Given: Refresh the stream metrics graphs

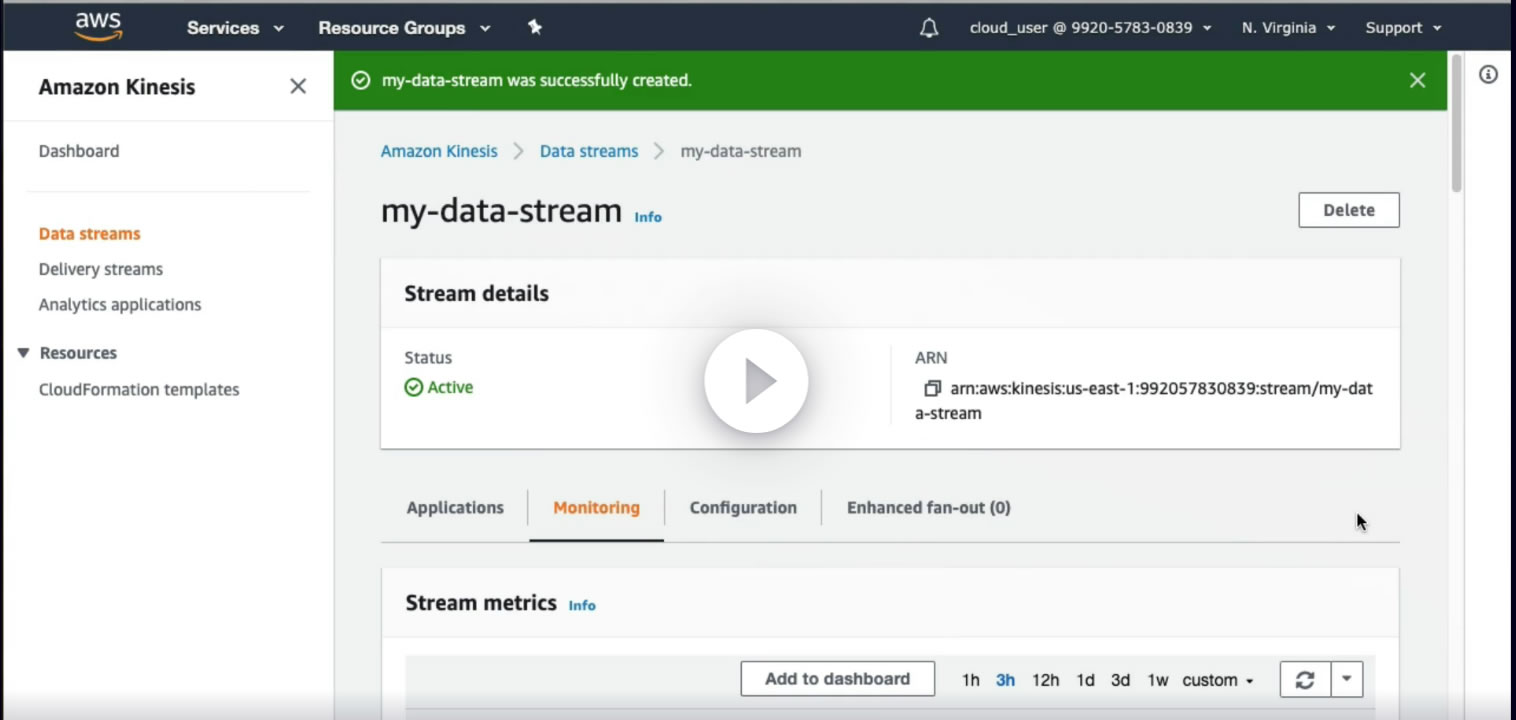Looking at the screenshot, I should (1304, 680).
